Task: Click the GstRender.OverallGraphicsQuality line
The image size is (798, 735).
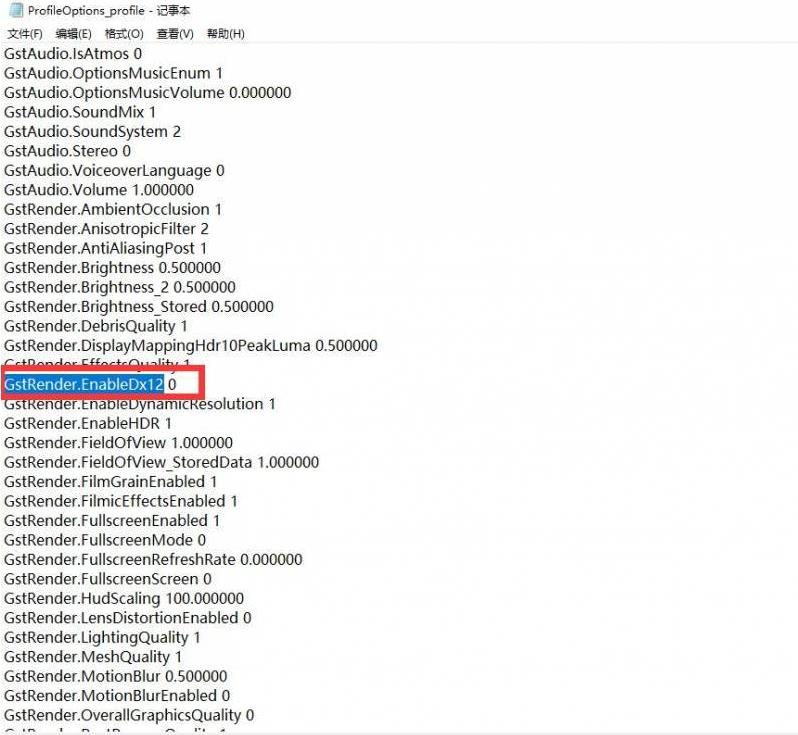Action: pos(128,715)
